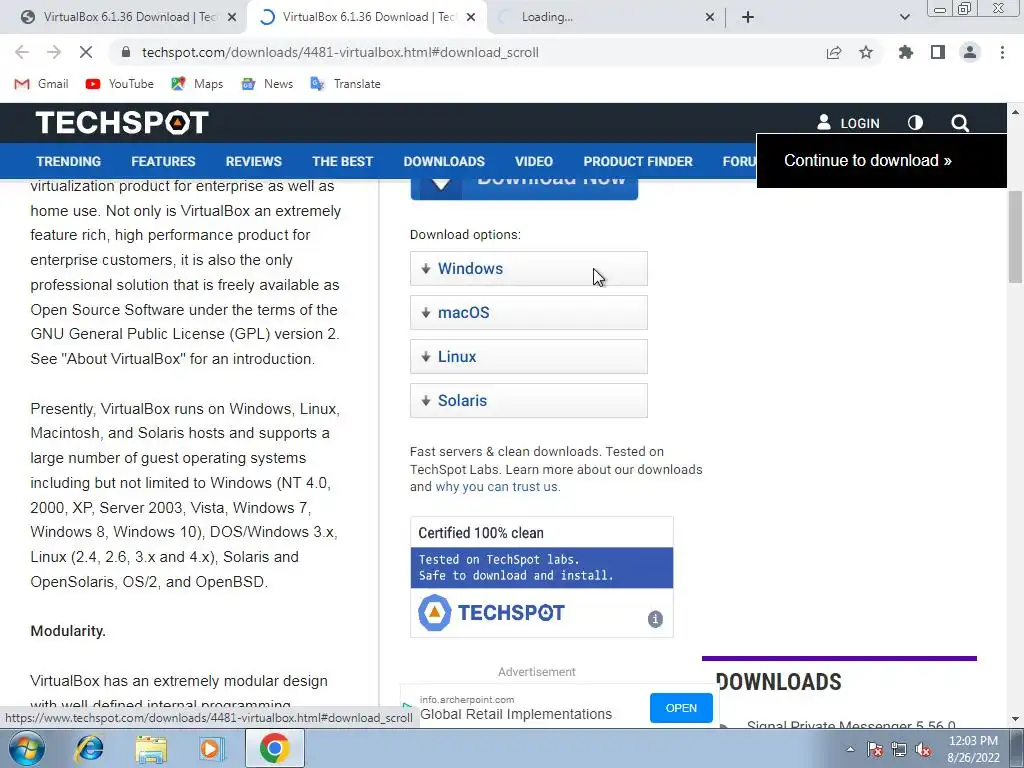Open the DOWNLOADS menu item
The width and height of the screenshot is (1024, 768).
click(x=444, y=161)
